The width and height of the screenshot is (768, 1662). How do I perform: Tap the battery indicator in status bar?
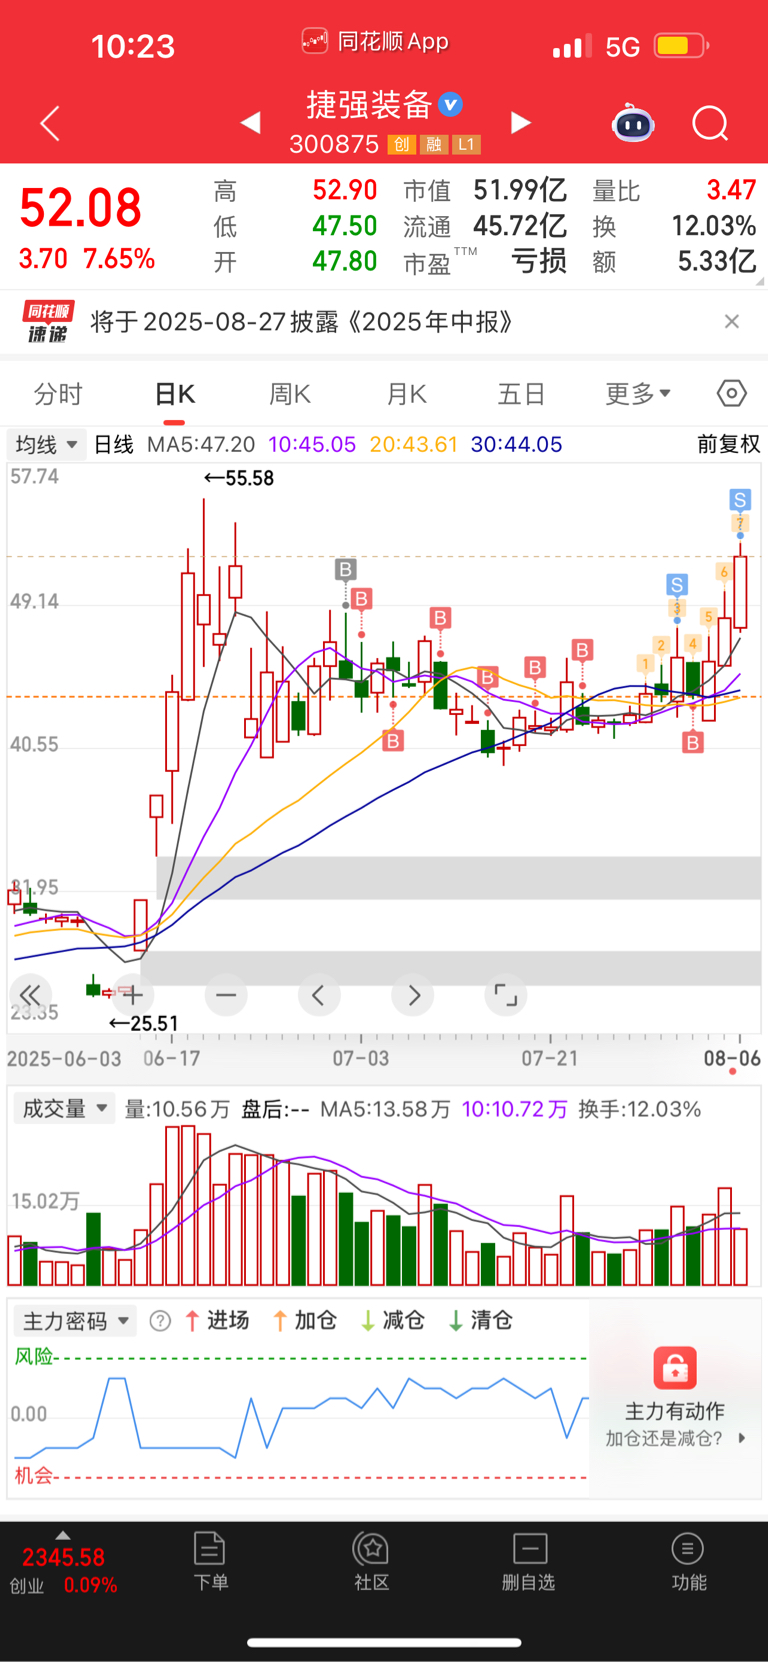point(681,46)
